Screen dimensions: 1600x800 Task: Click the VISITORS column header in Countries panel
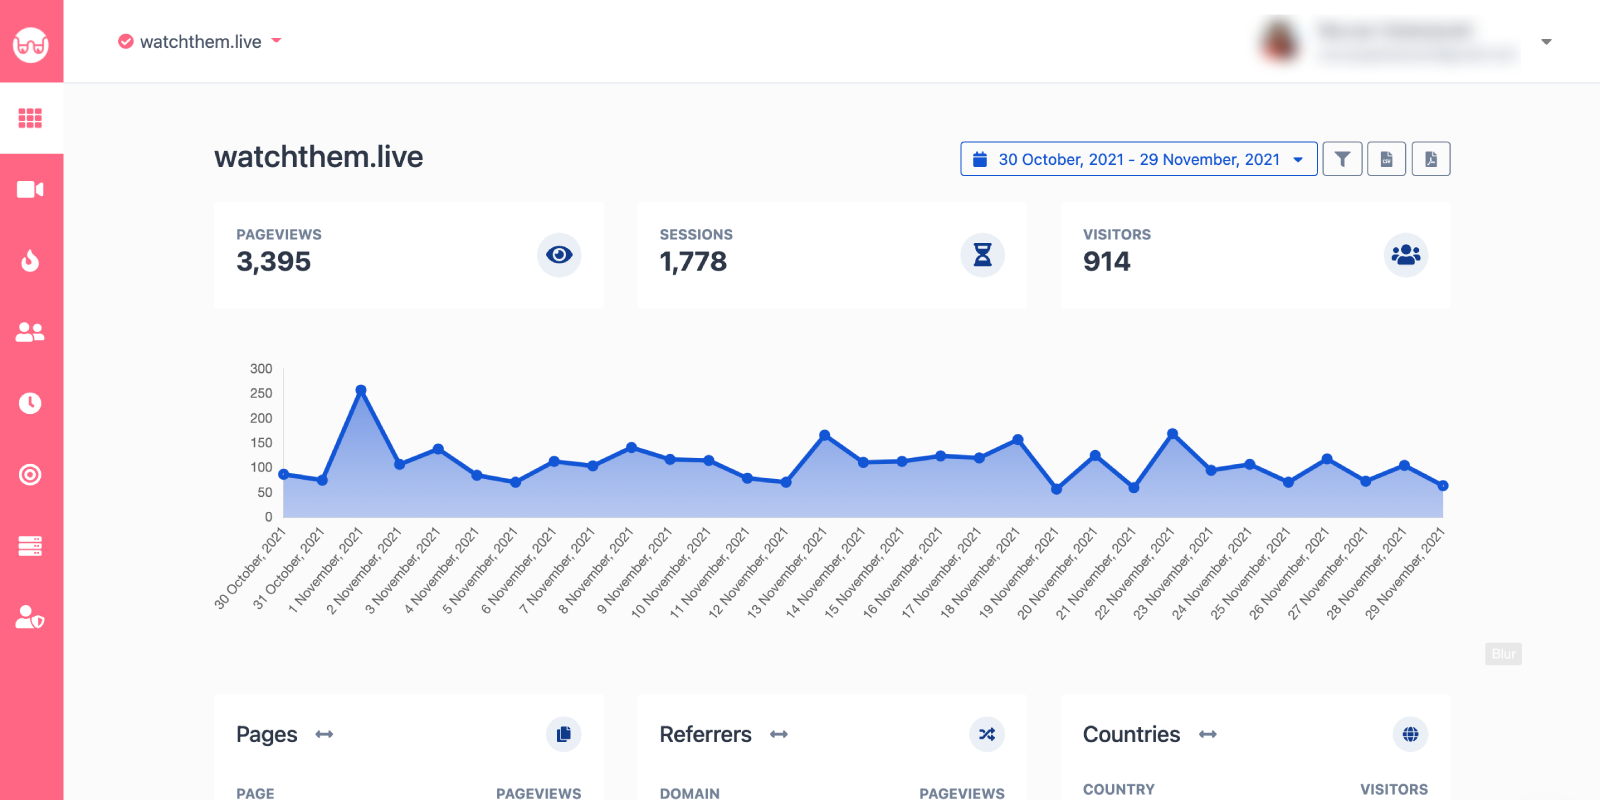click(x=1394, y=789)
